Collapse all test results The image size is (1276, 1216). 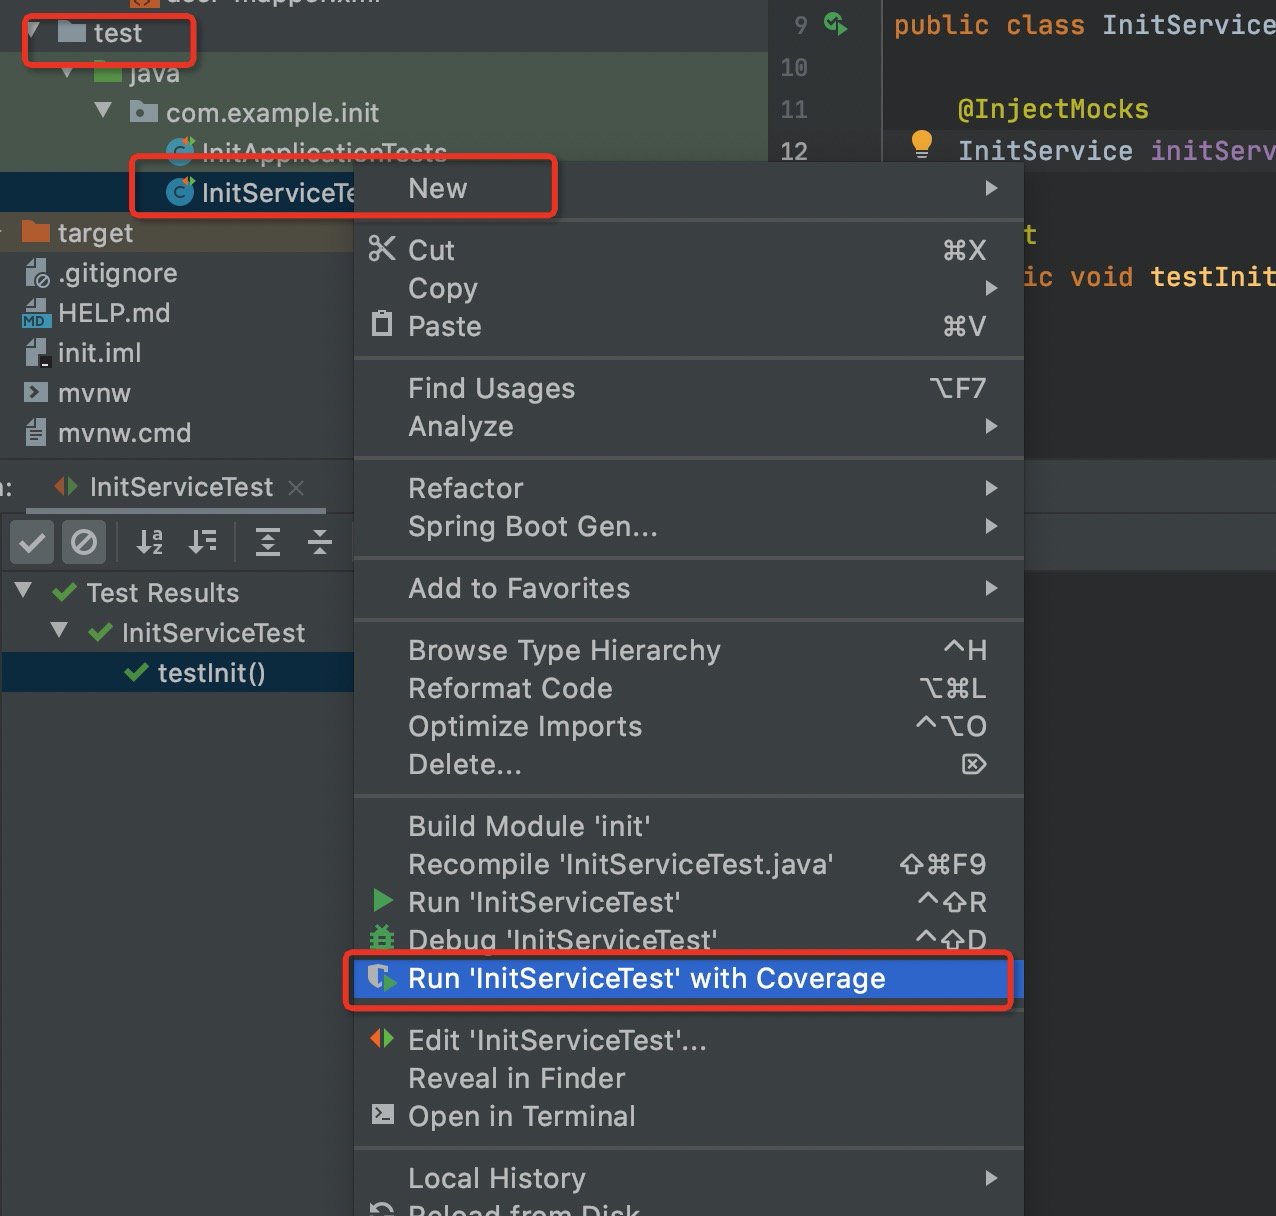(320, 543)
